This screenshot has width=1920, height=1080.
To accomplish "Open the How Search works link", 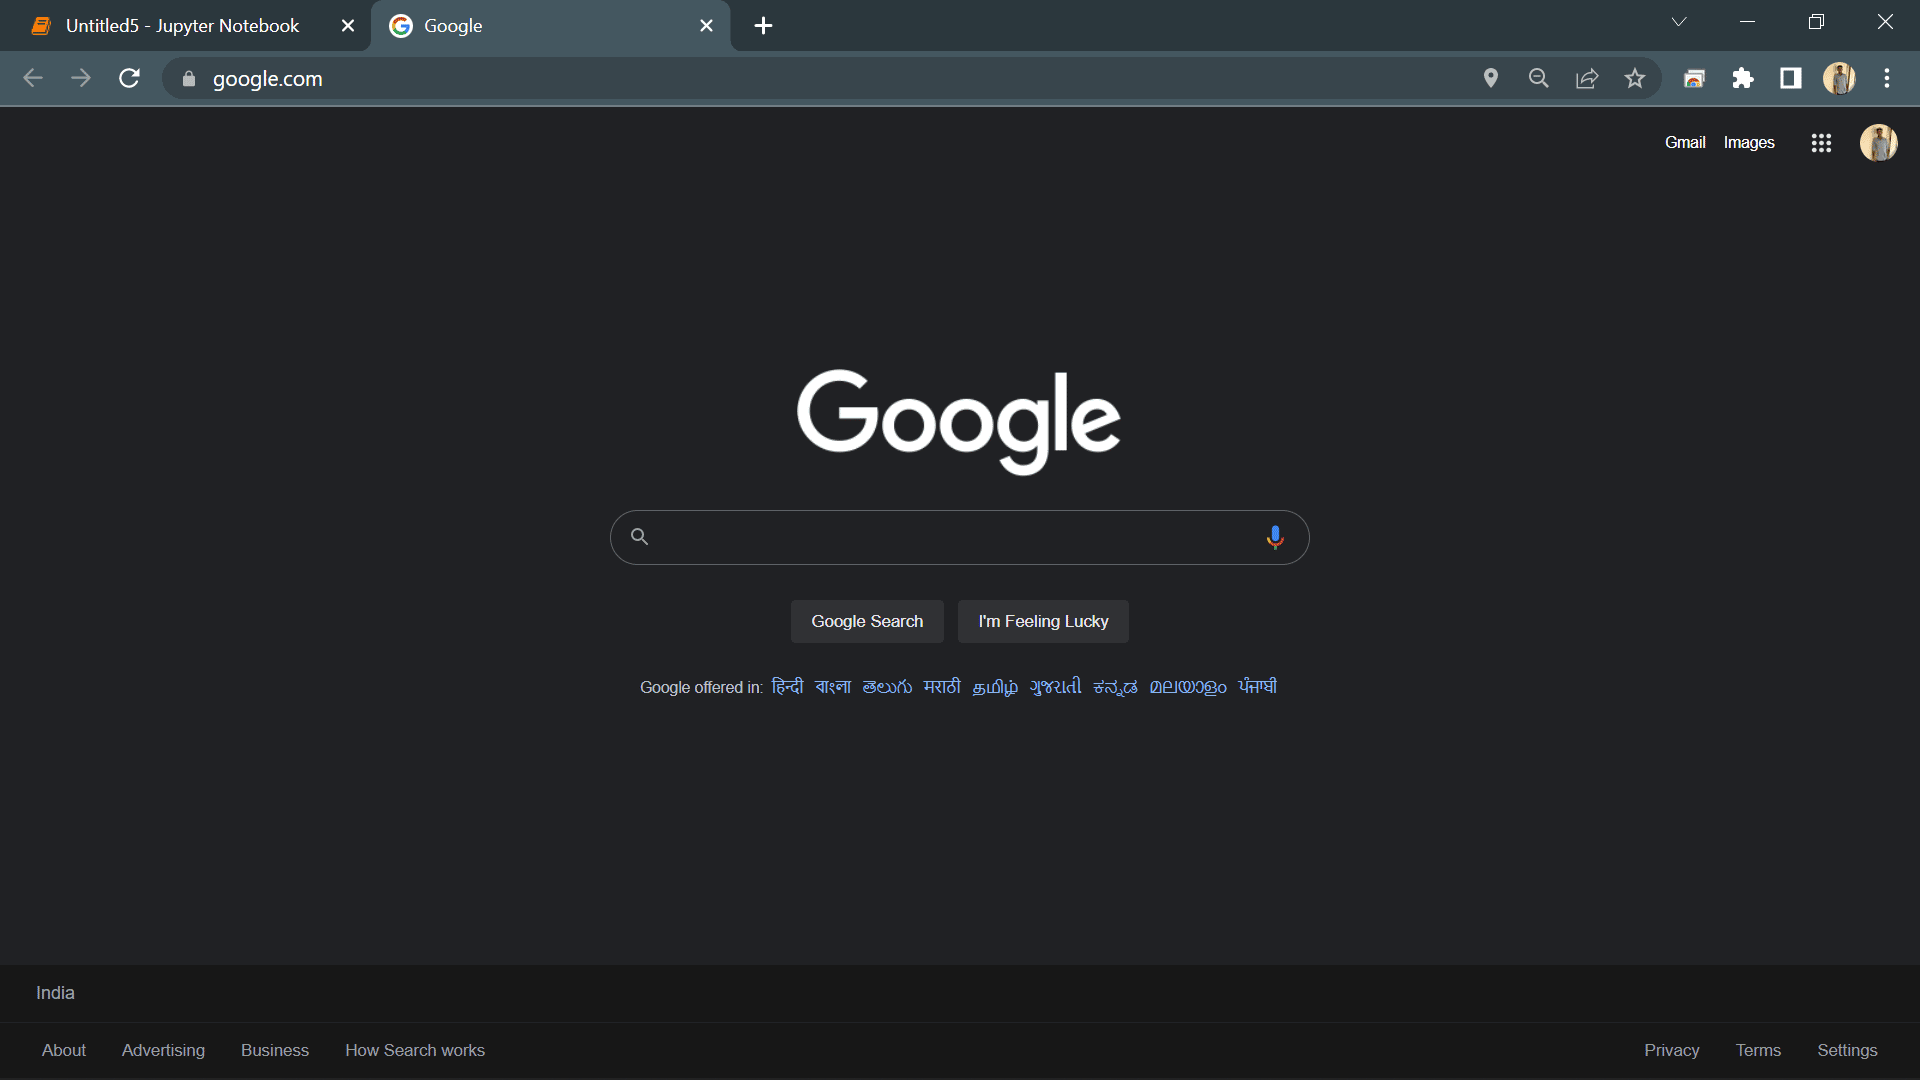I will (x=415, y=1050).
